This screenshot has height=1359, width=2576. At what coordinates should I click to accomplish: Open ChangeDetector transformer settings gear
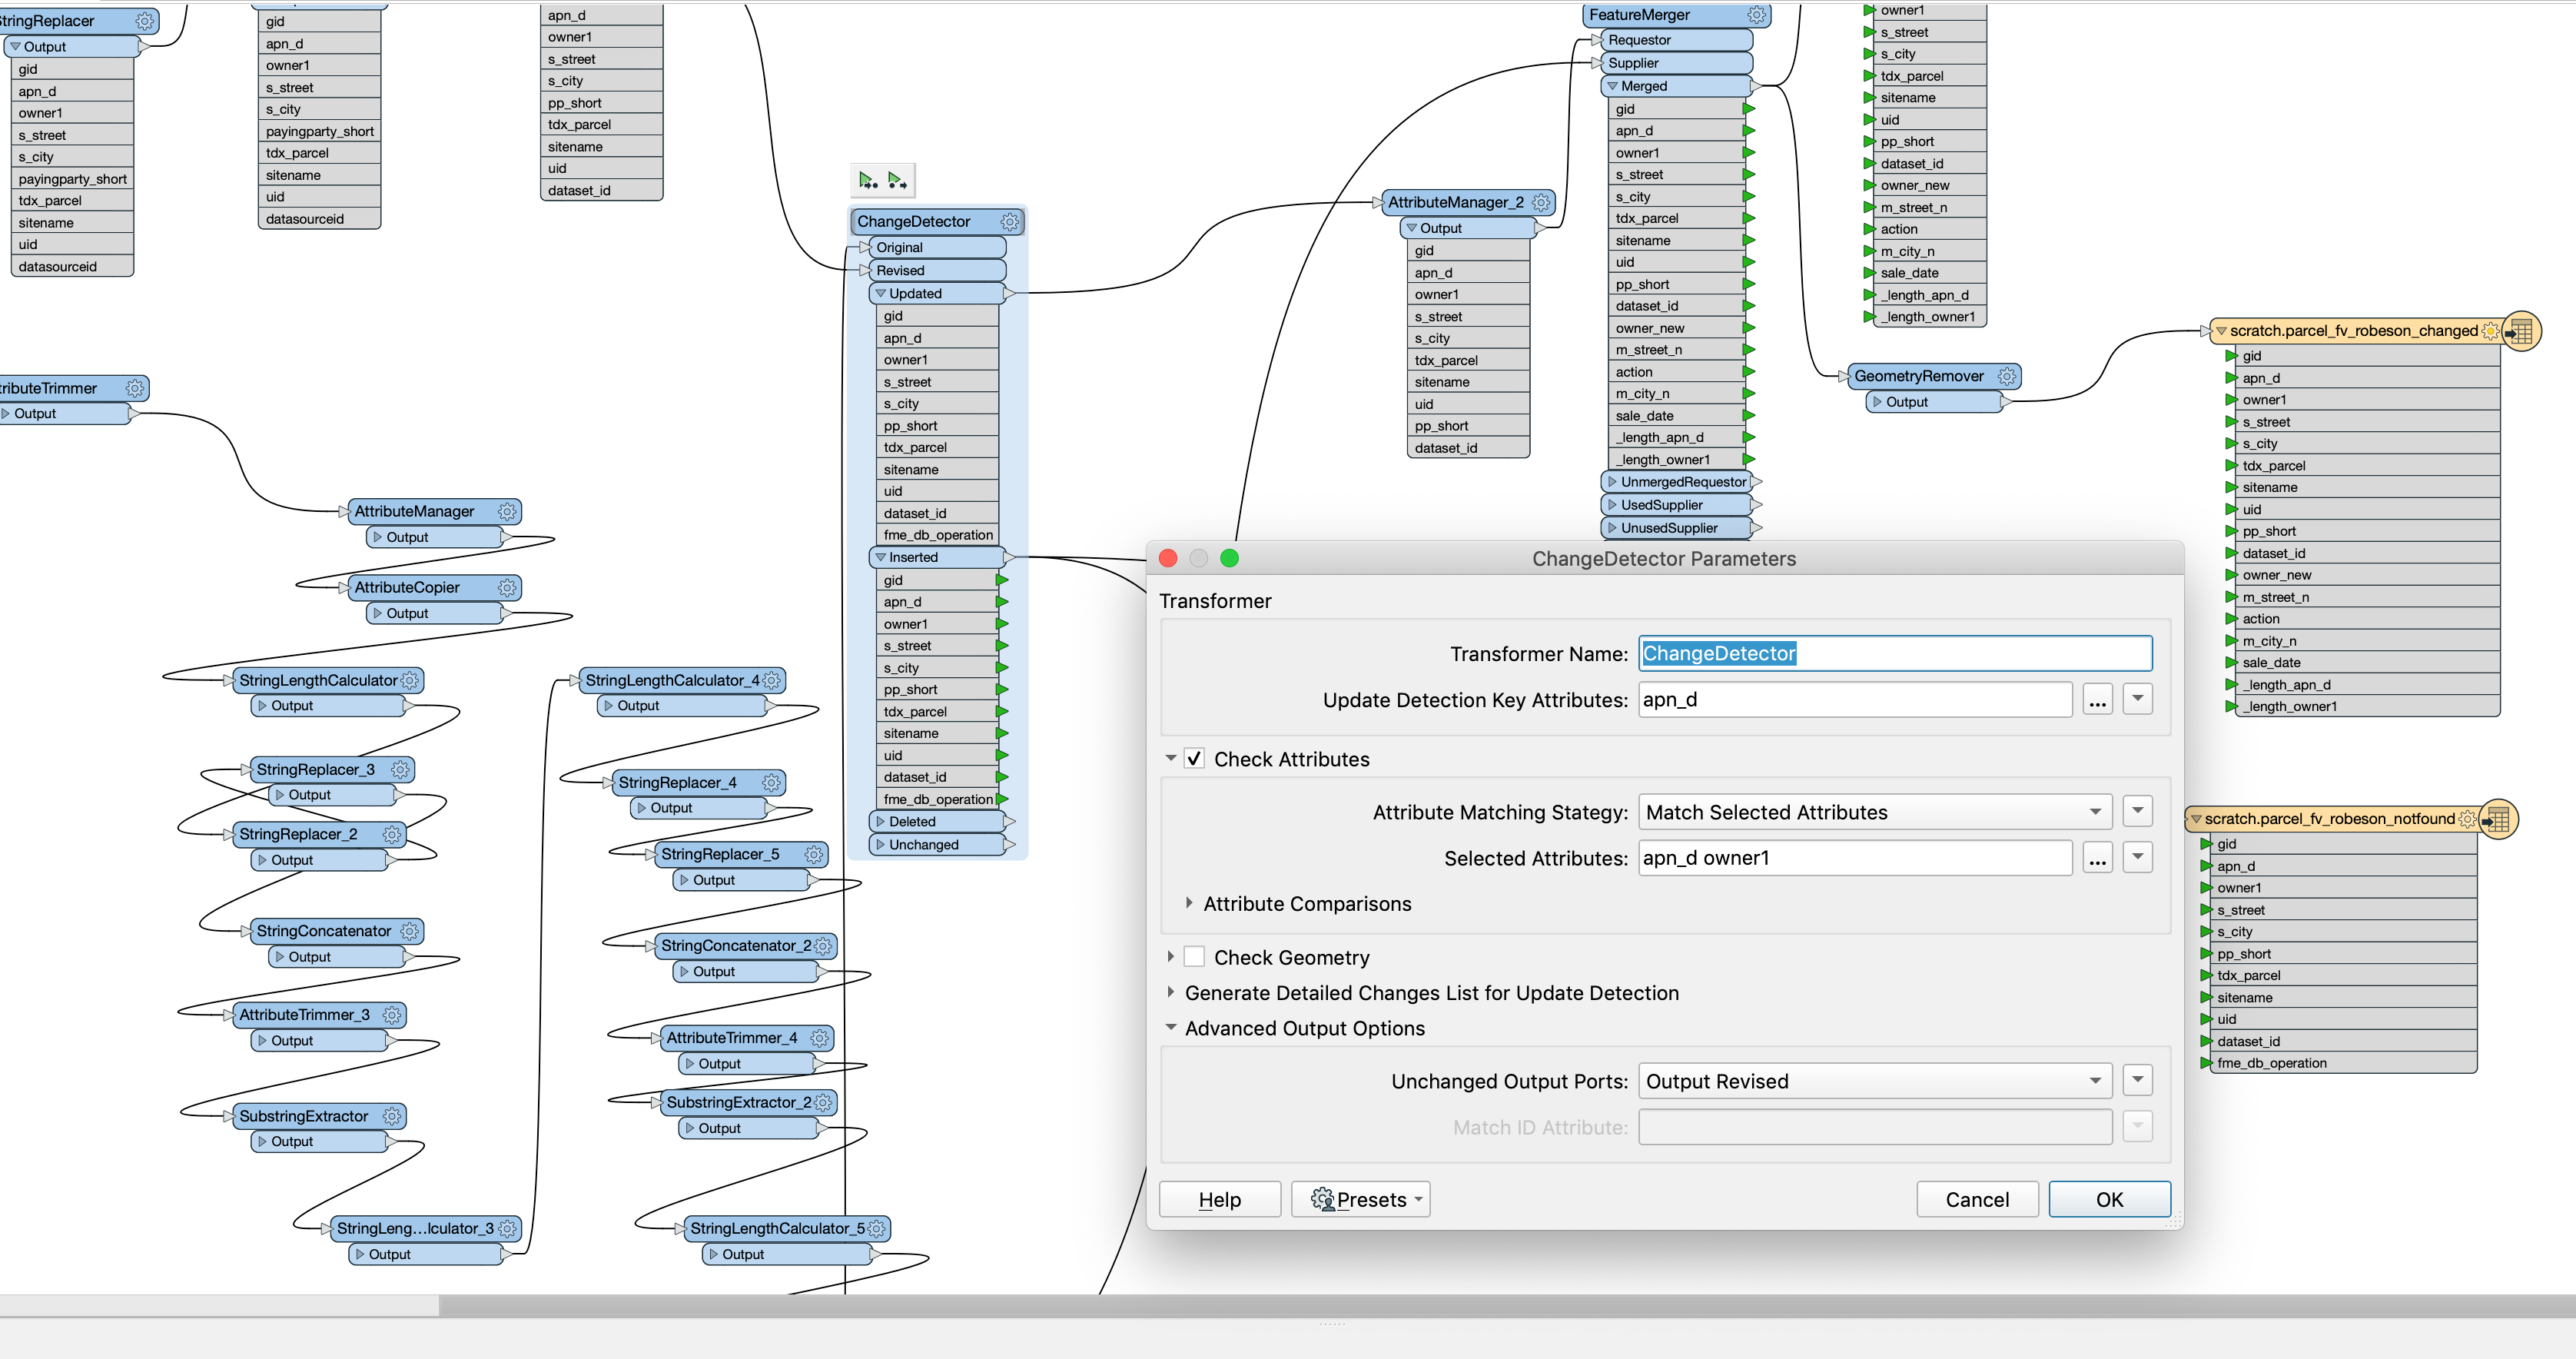pos(1010,221)
